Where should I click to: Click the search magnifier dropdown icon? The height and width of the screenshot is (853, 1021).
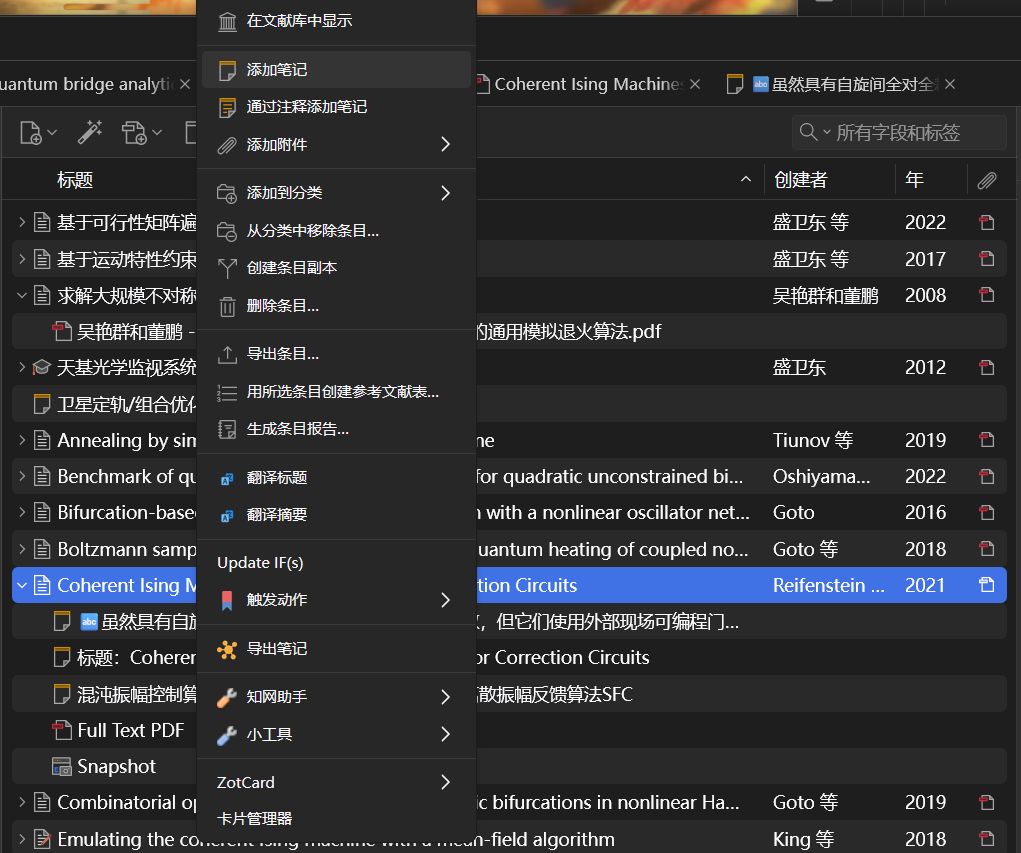tap(813, 132)
